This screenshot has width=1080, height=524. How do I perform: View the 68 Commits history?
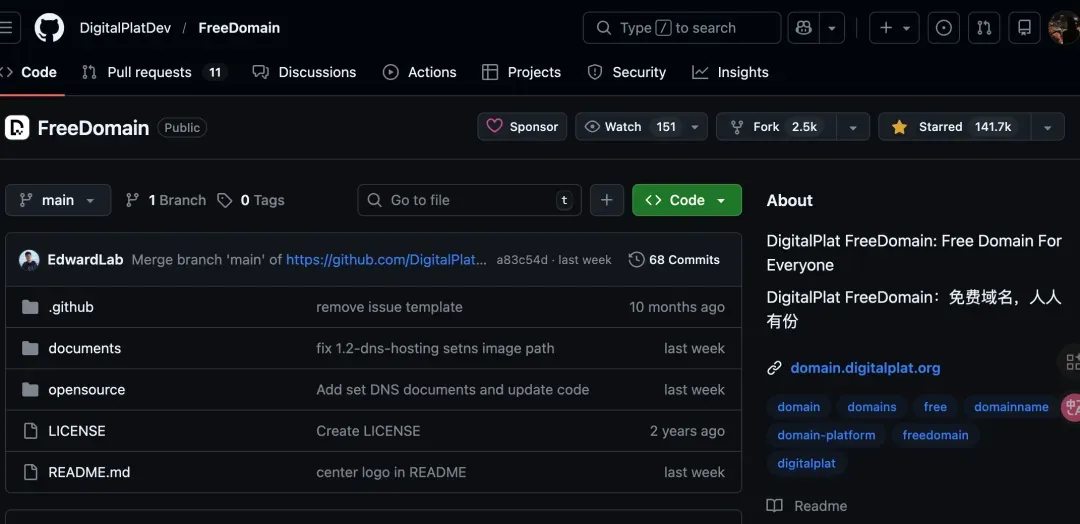click(674, 260)
